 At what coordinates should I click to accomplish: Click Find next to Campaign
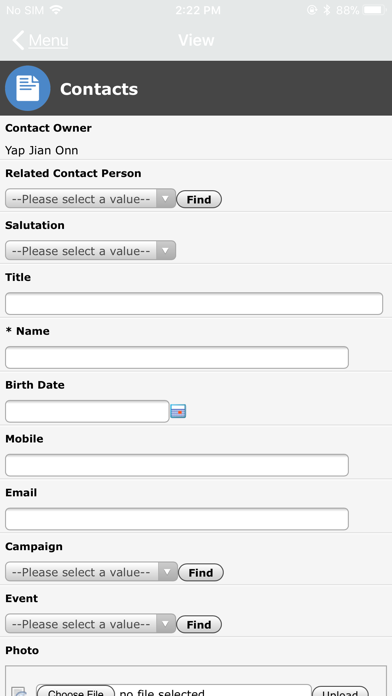(201, 573)
